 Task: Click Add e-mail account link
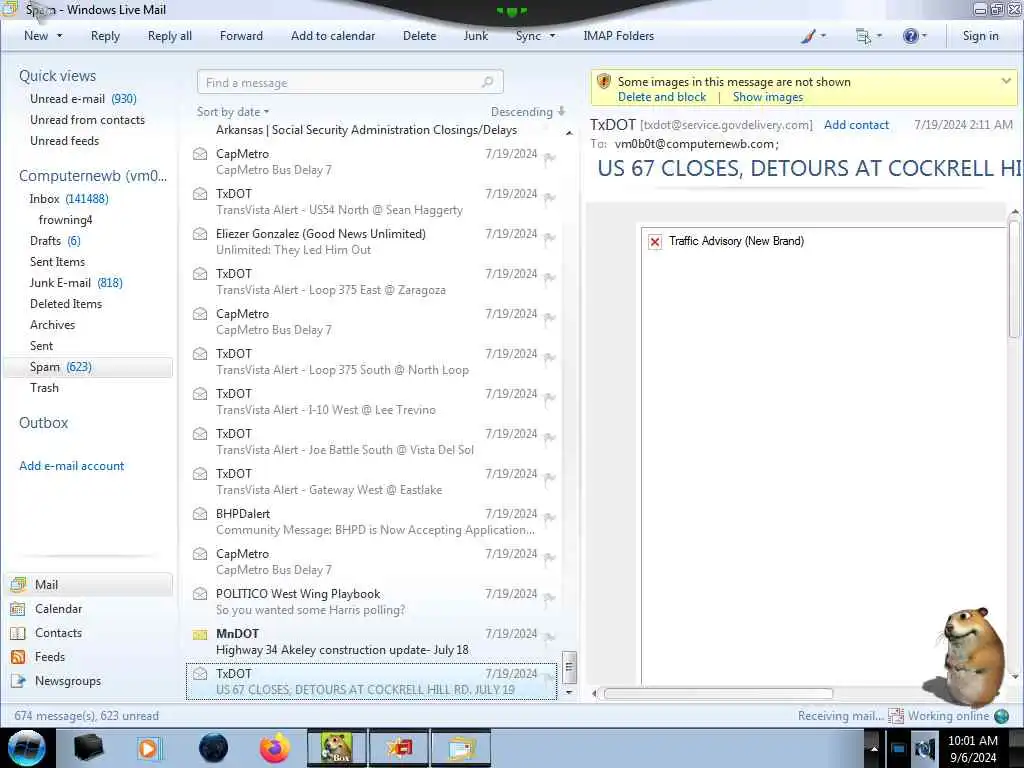coord(72,466)
